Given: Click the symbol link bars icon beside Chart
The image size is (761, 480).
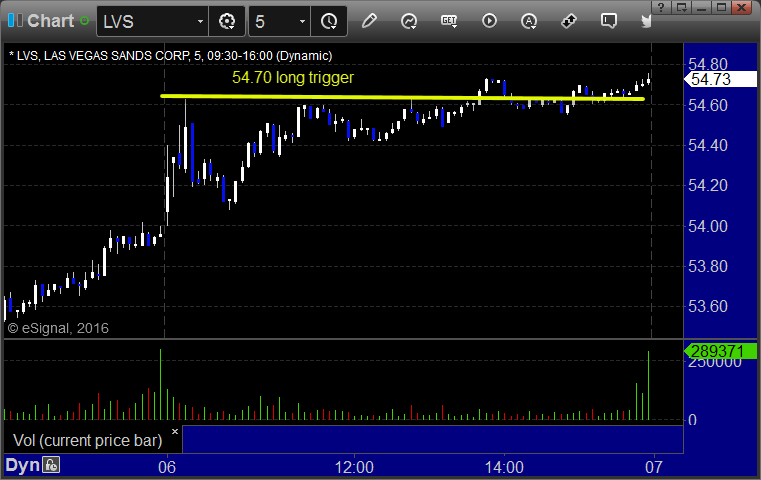Looking at the screenshot, I should 15,21.
